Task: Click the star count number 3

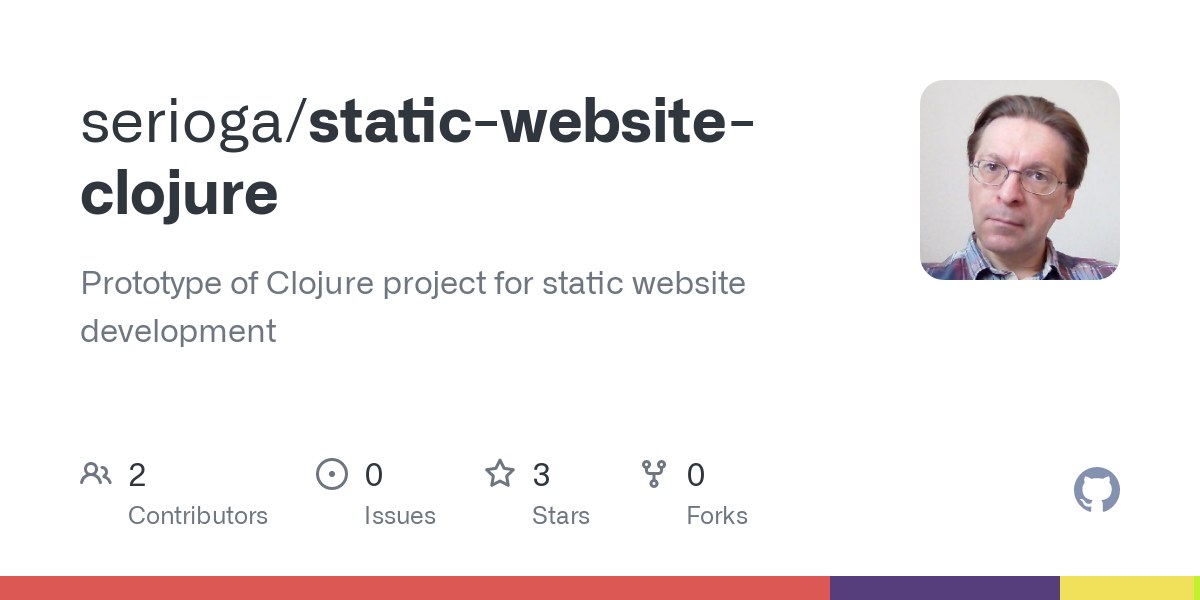Action: (x=541, y=475)
